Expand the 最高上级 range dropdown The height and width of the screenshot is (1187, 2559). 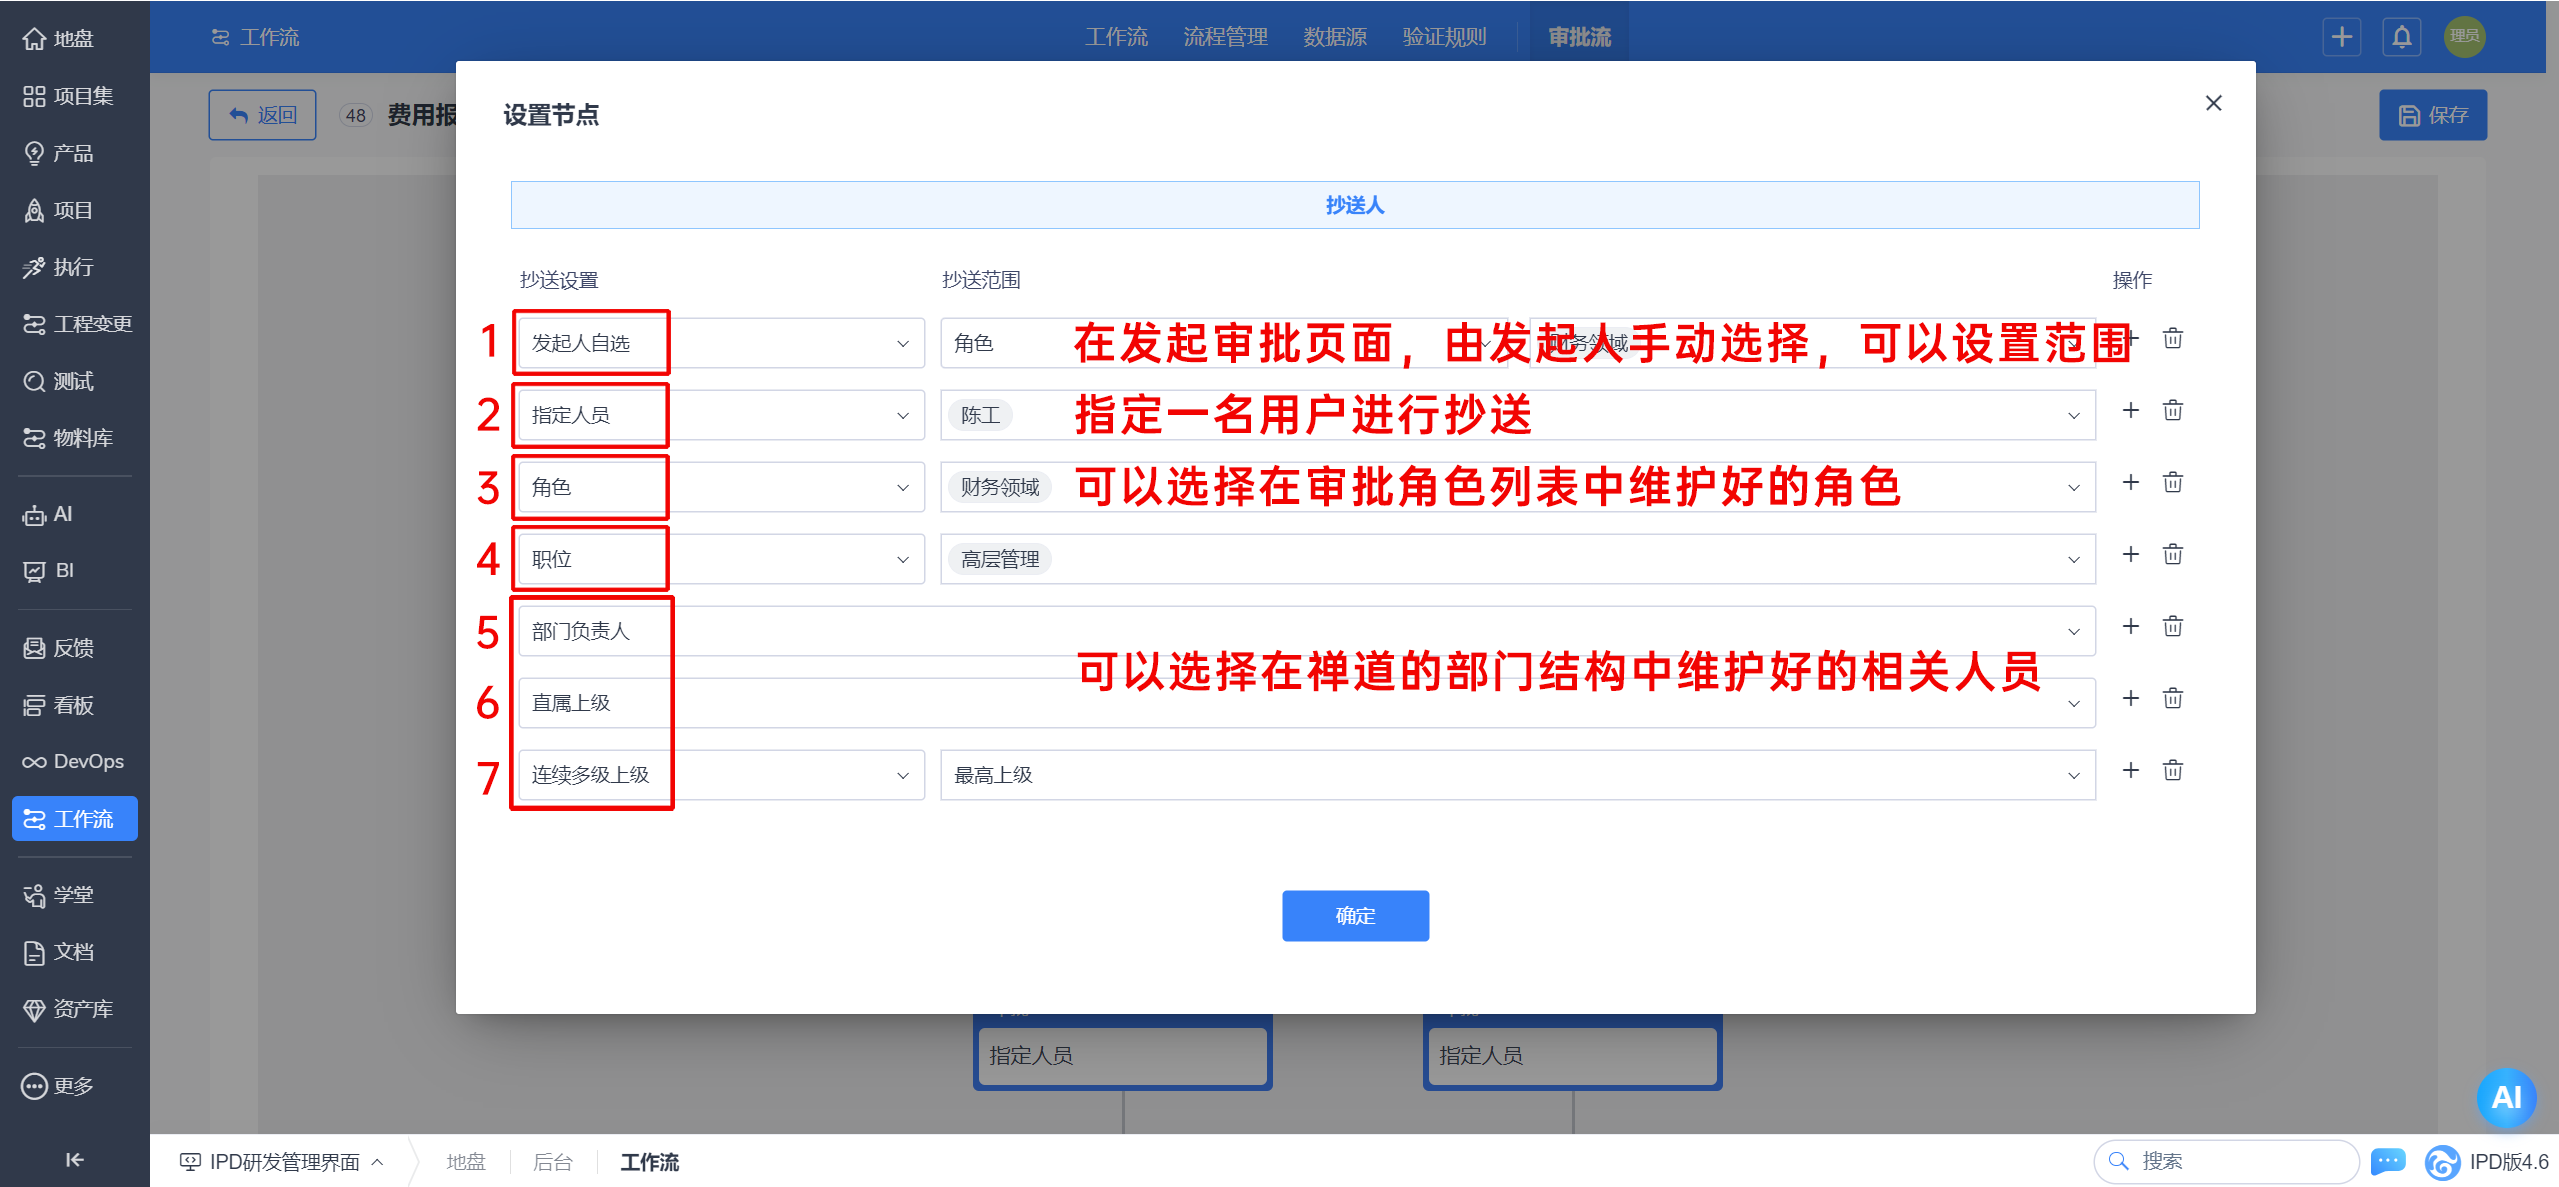coord(1516,775)
